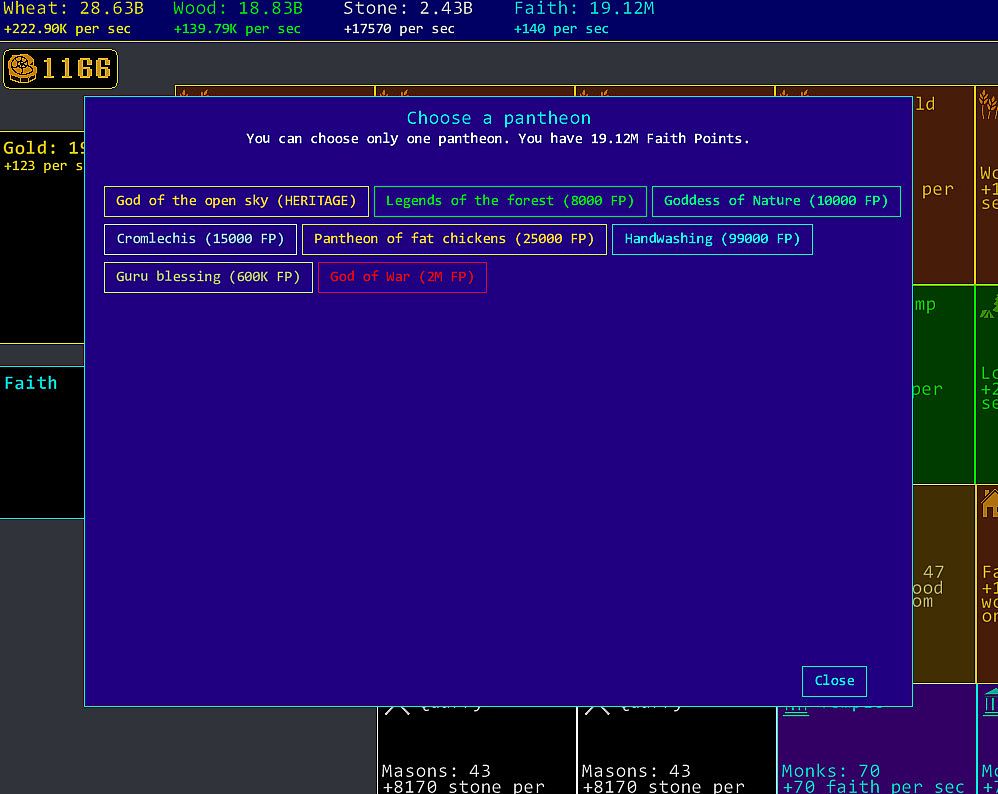Open the Faith panel on the left

[x=42, y=443]
